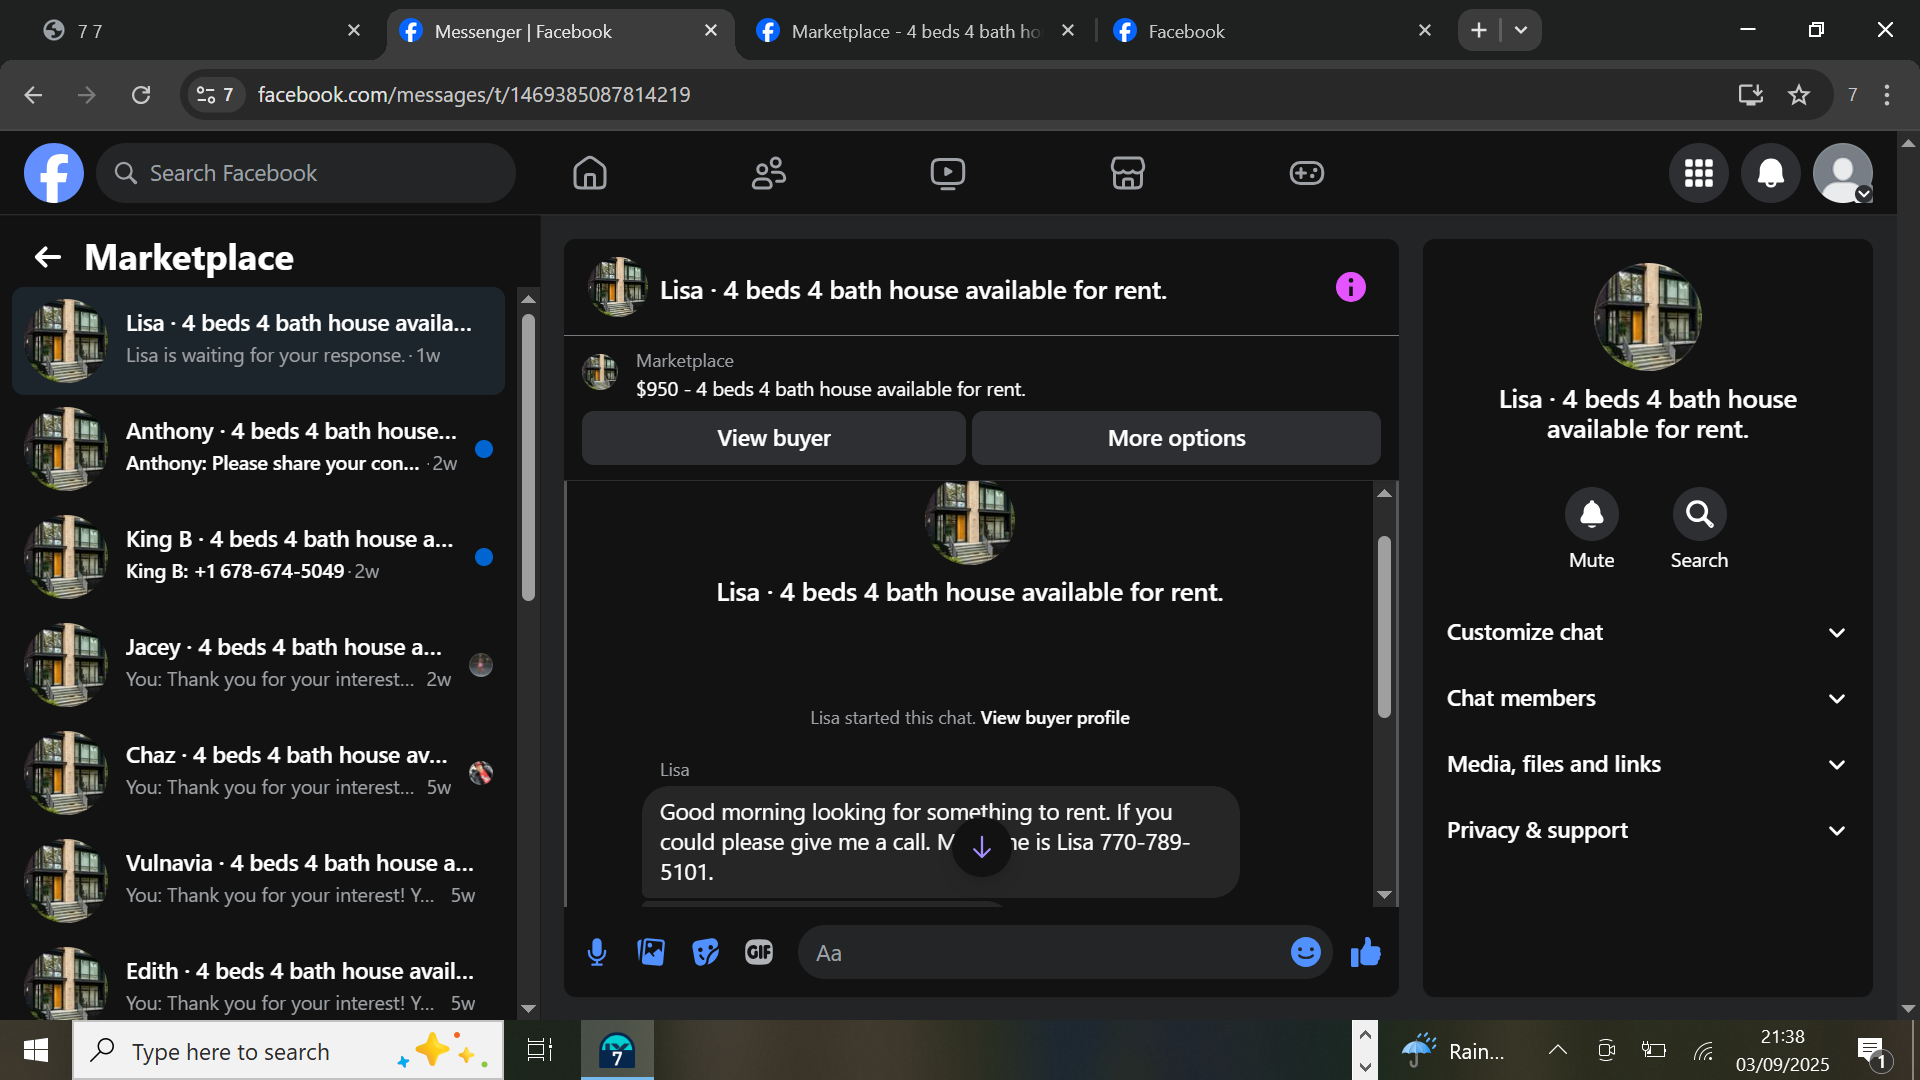Open the View buyer profile link
Image resolution: width=1920 pixels, height=1080 pixels.
coord(1055,718)
